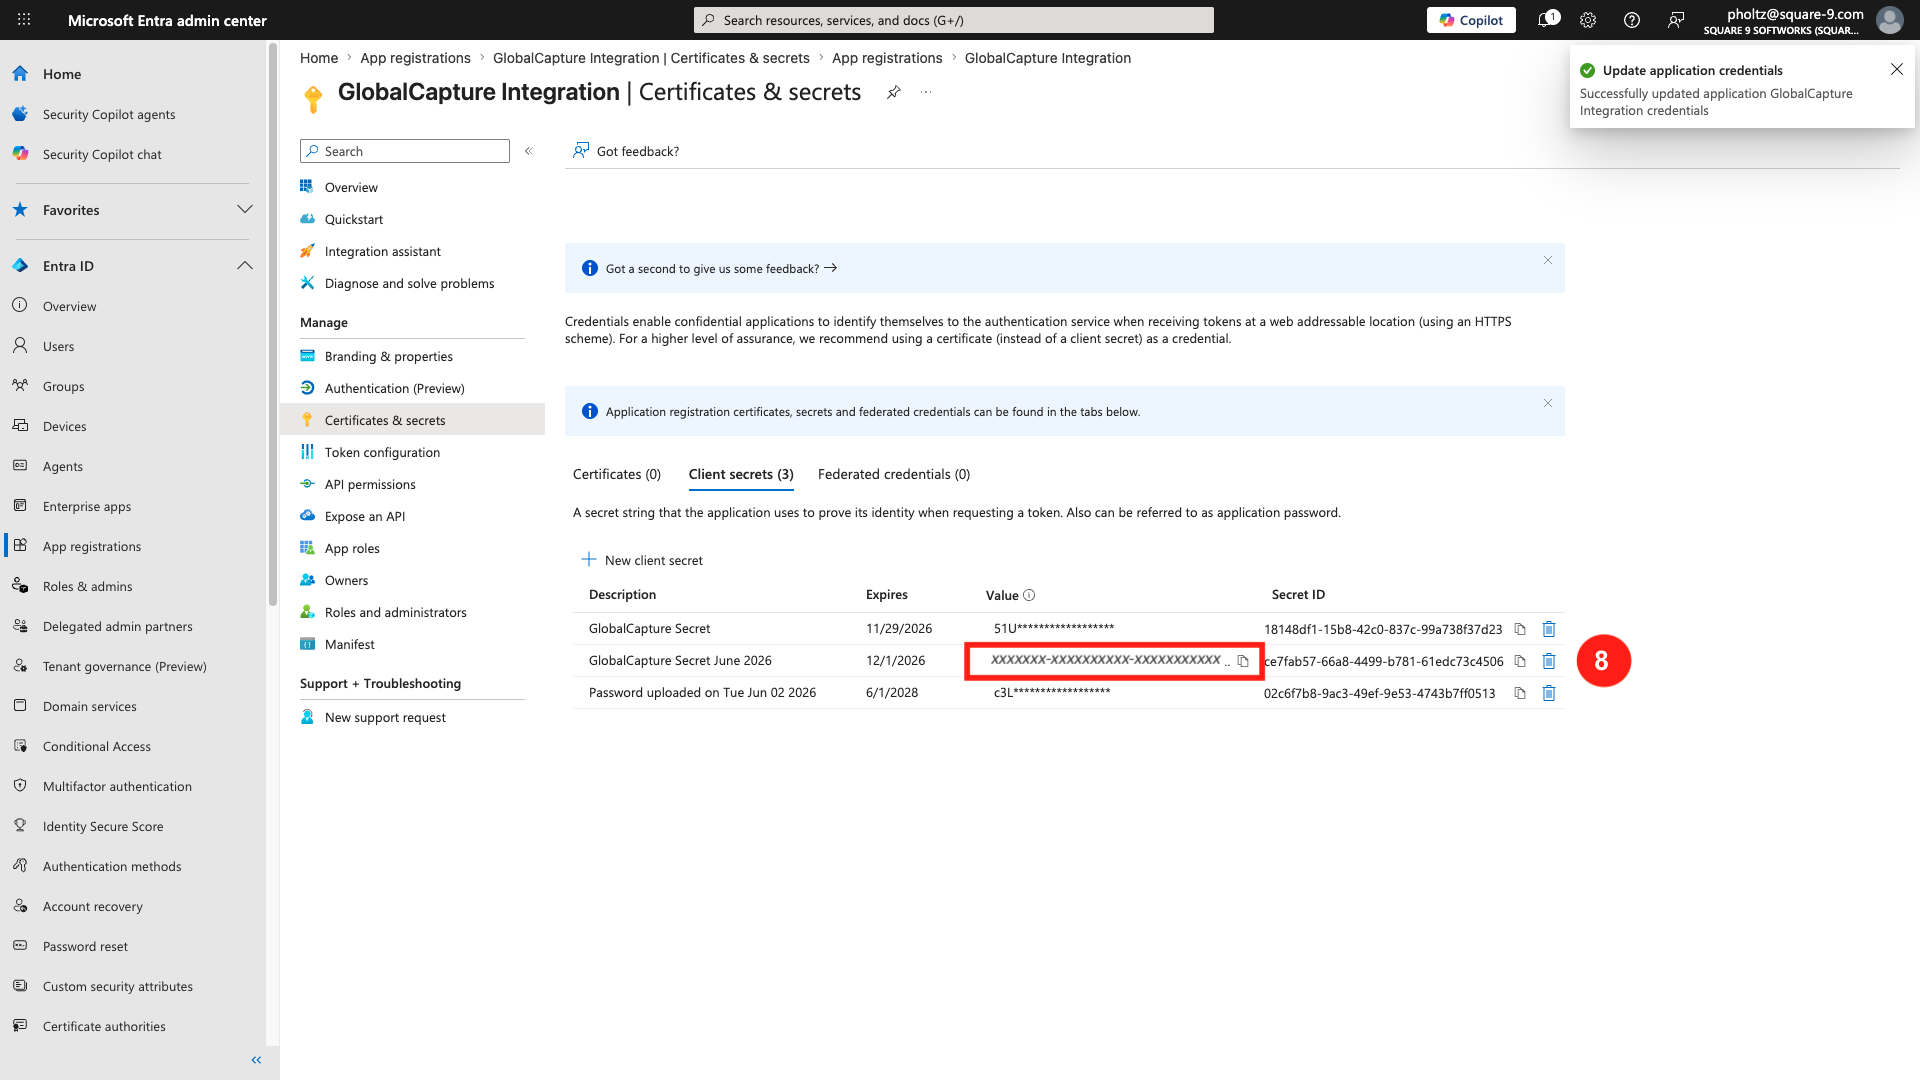1920x1080 pixels.
Task: Click New client secret
Action: [642, 560]
